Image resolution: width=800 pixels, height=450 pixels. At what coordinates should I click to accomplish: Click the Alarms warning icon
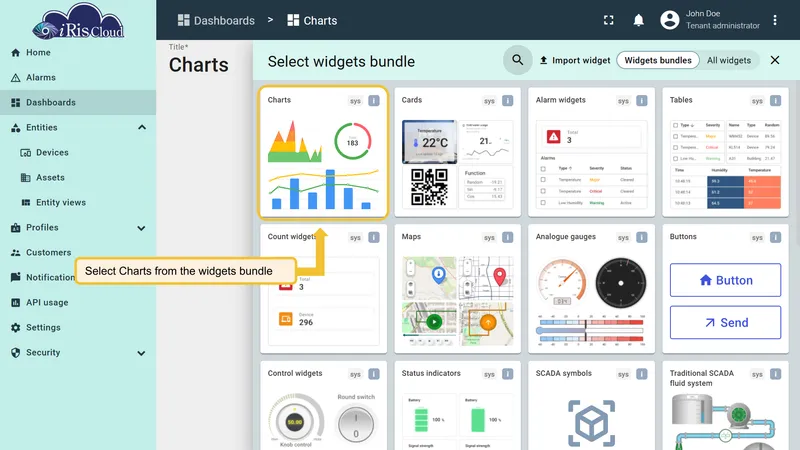[x=15, y=78]
